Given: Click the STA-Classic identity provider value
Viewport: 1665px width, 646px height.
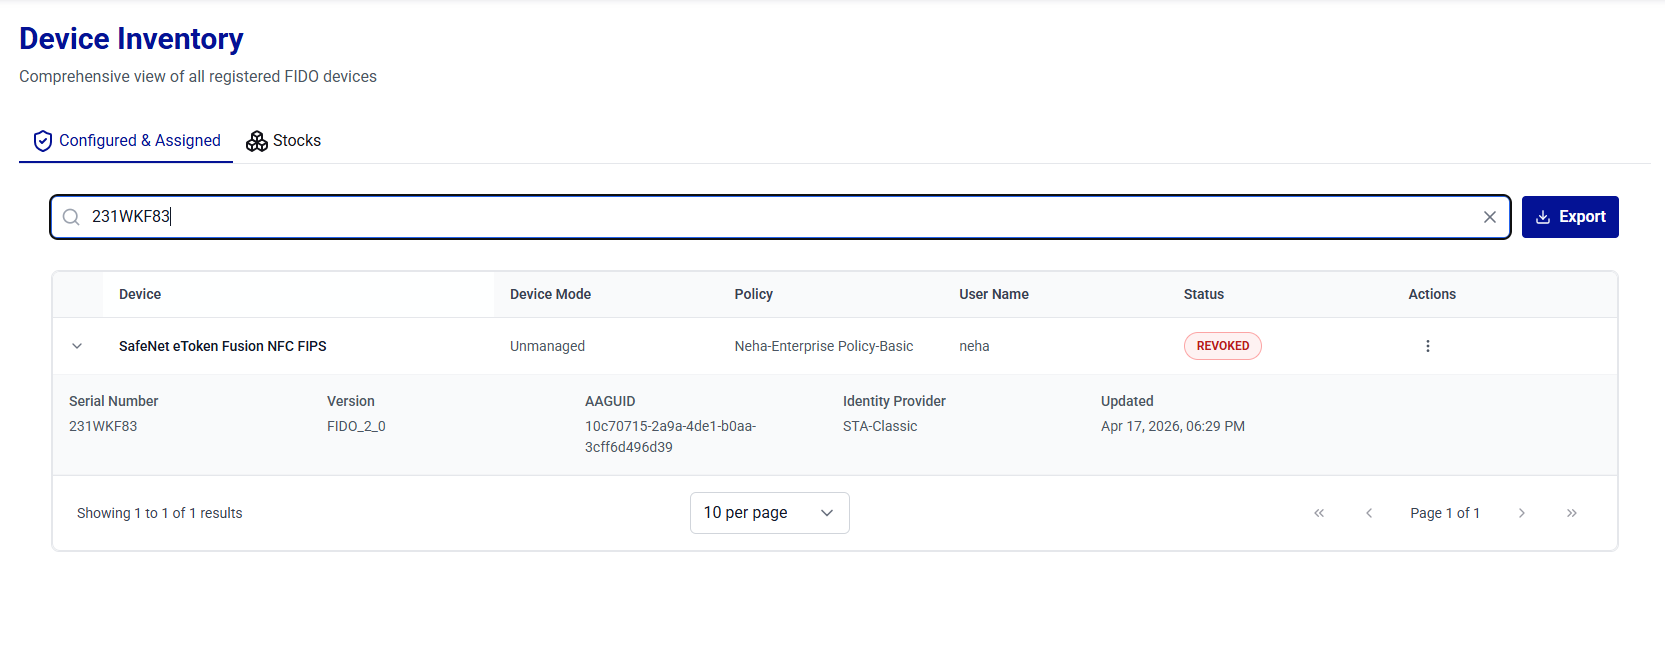Looking at the screenshot, I should pyautogui.click(x=880, y=426).
